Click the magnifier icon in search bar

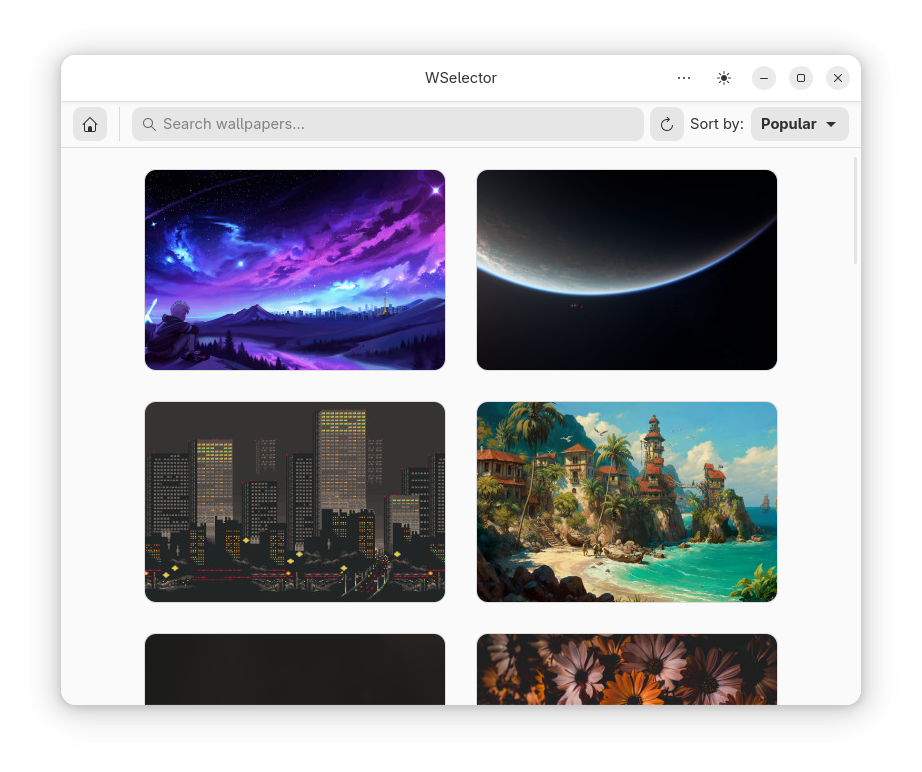click(149, 124)
